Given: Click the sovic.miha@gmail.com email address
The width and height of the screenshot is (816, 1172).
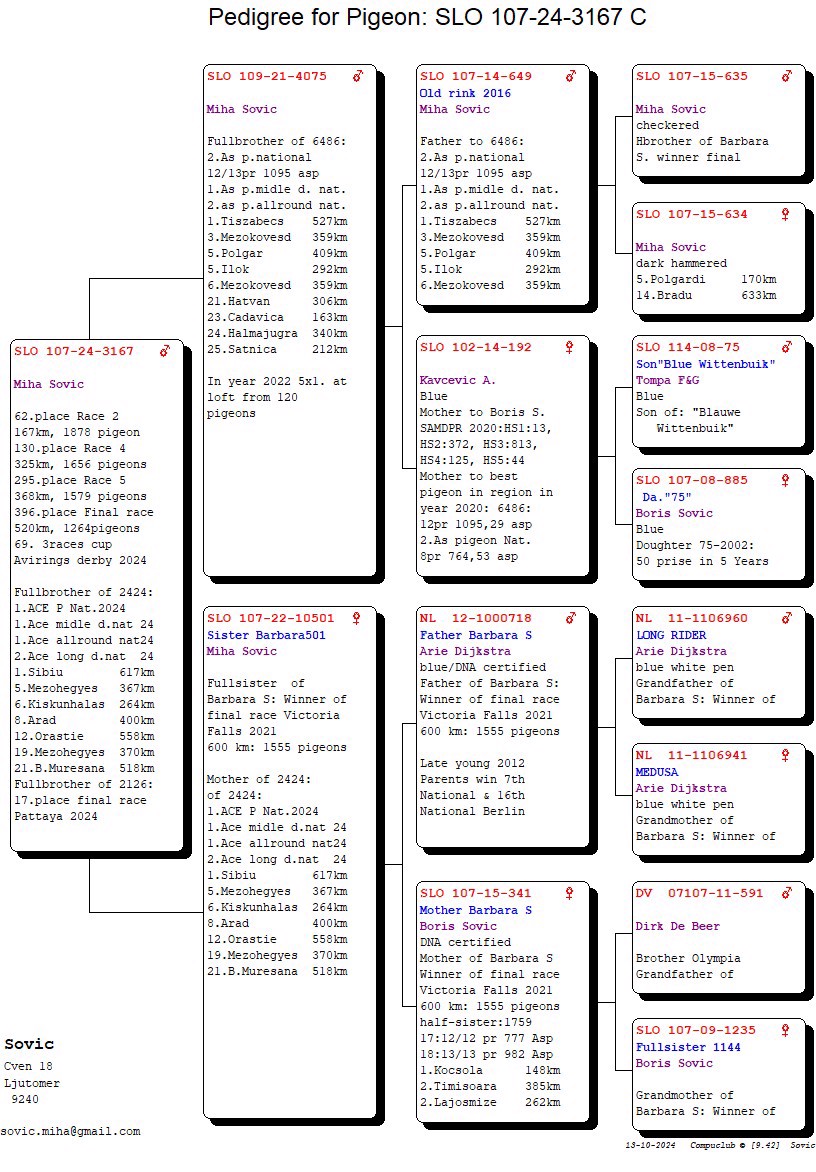Looking at the screenshot, I should (70, 1131).
